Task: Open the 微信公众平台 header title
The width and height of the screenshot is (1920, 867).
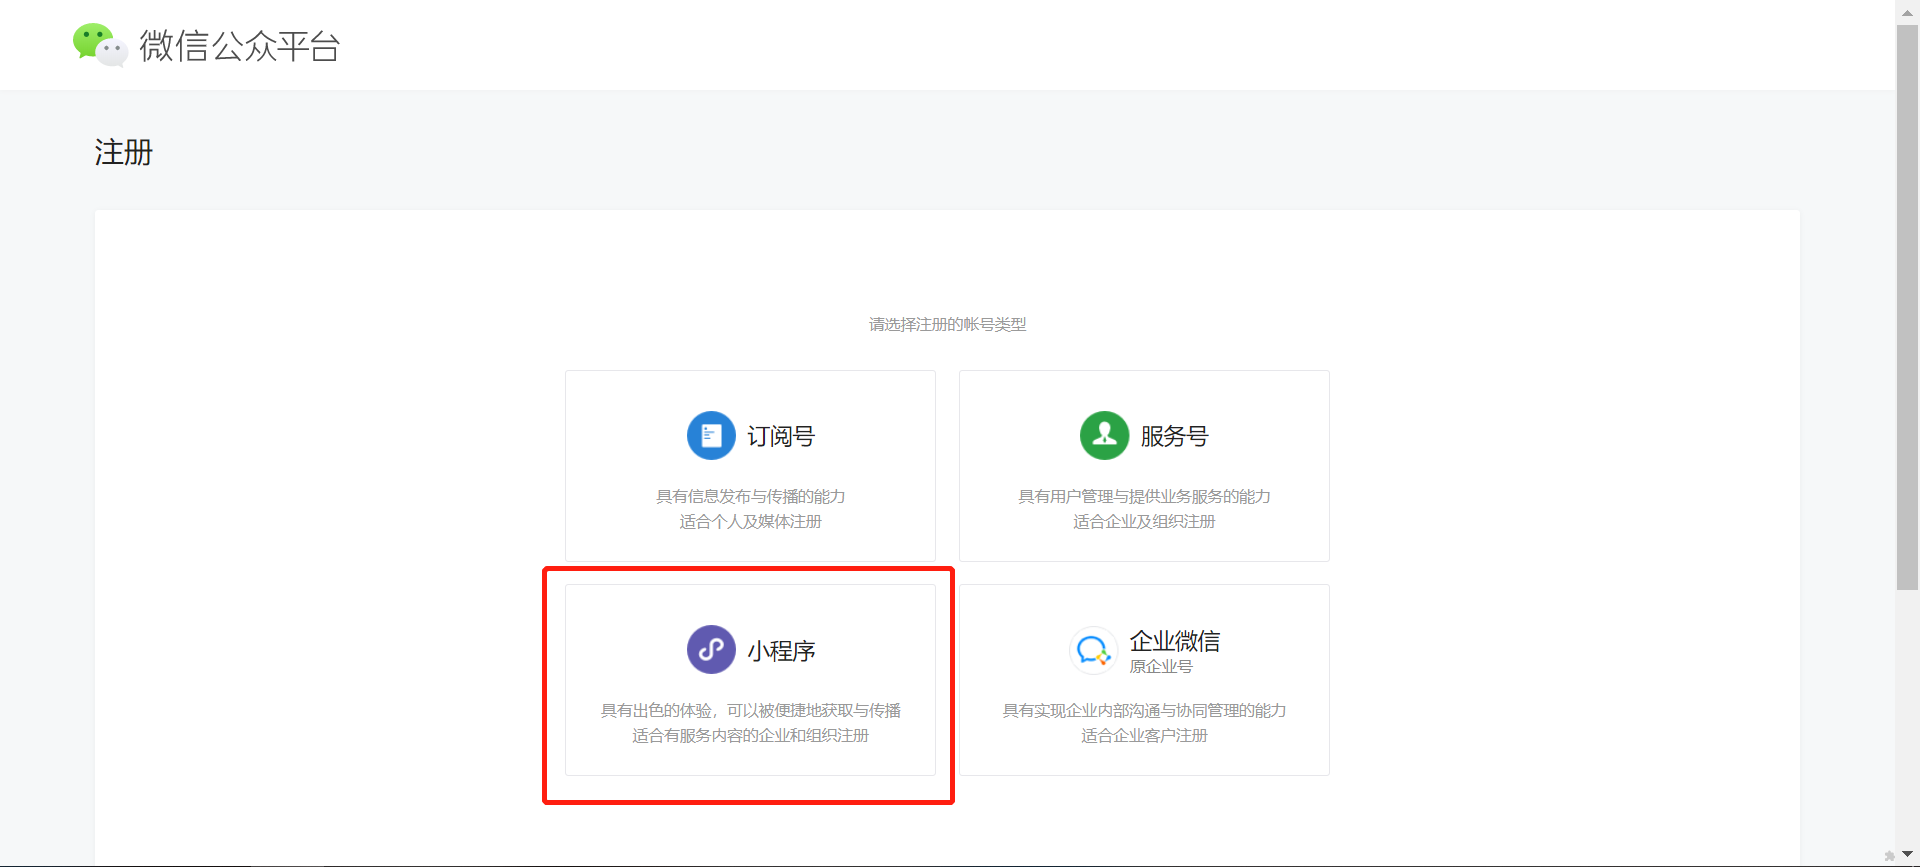Action: [x=240, y=46]
